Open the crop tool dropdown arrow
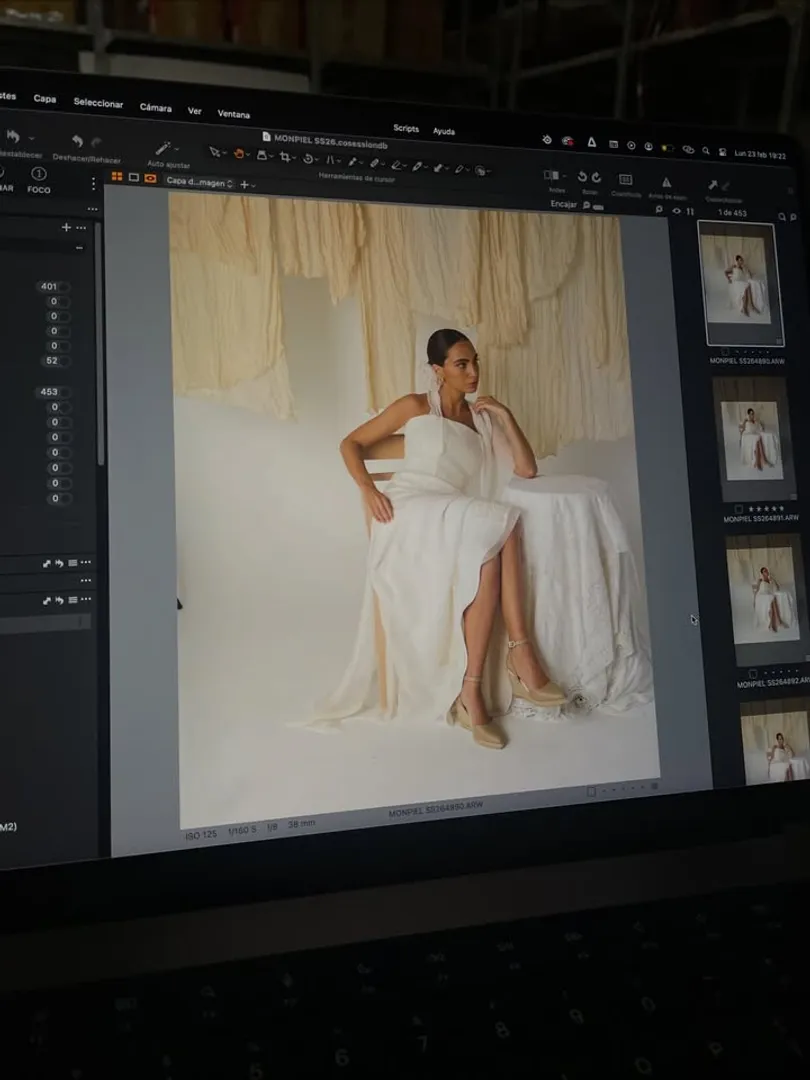This screenshot has height=1080, width=810. pyautogui.click(x=293, y=158)
